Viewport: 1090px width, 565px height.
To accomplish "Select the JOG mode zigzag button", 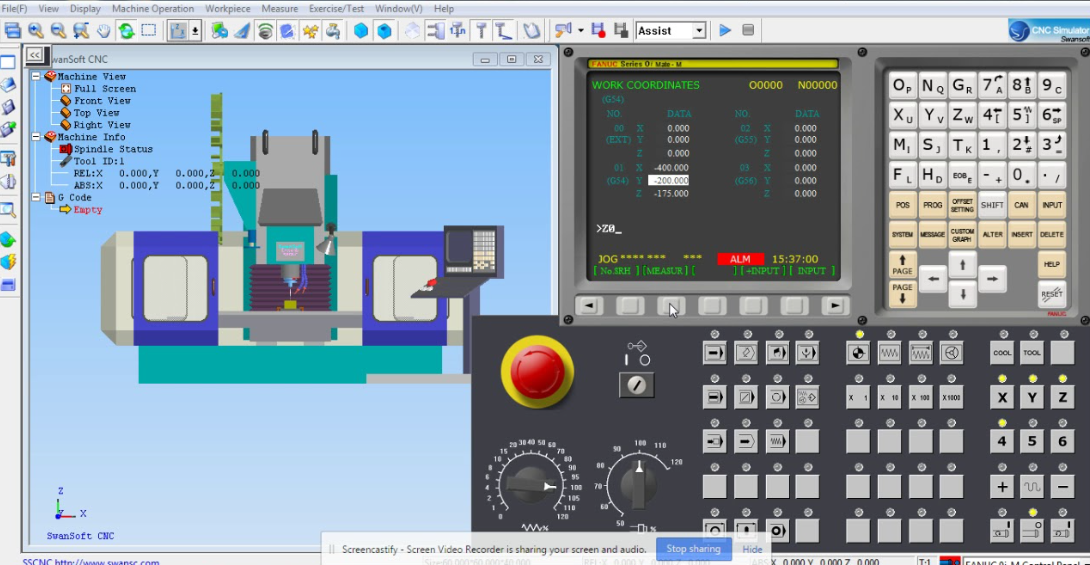I will point(889,353).
